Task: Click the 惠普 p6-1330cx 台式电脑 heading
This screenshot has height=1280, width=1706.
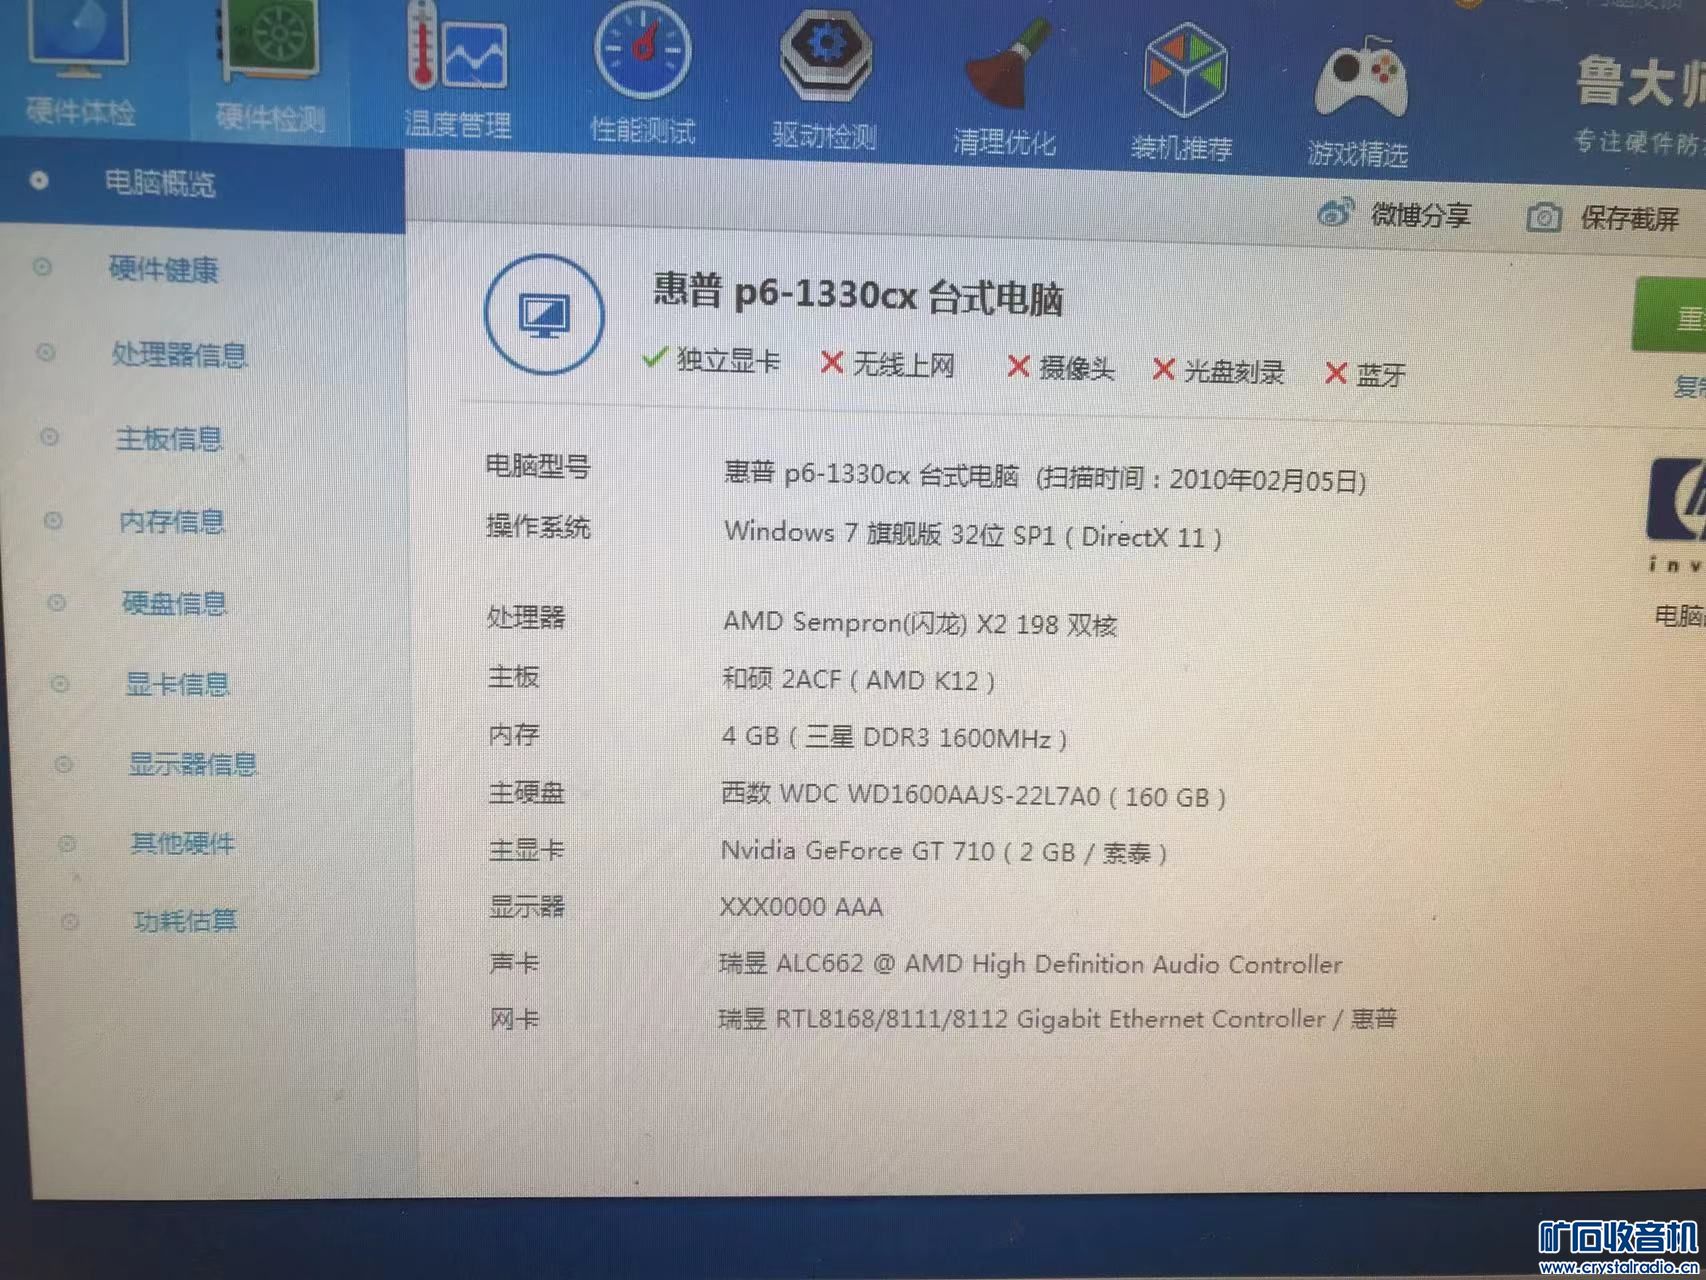Action: coord(858,295)
